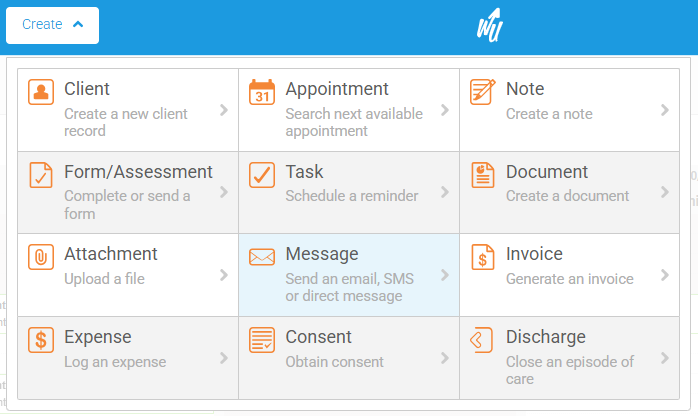Click the Client person icon
Screen dimensions: 698x416
tap(41, 92)
